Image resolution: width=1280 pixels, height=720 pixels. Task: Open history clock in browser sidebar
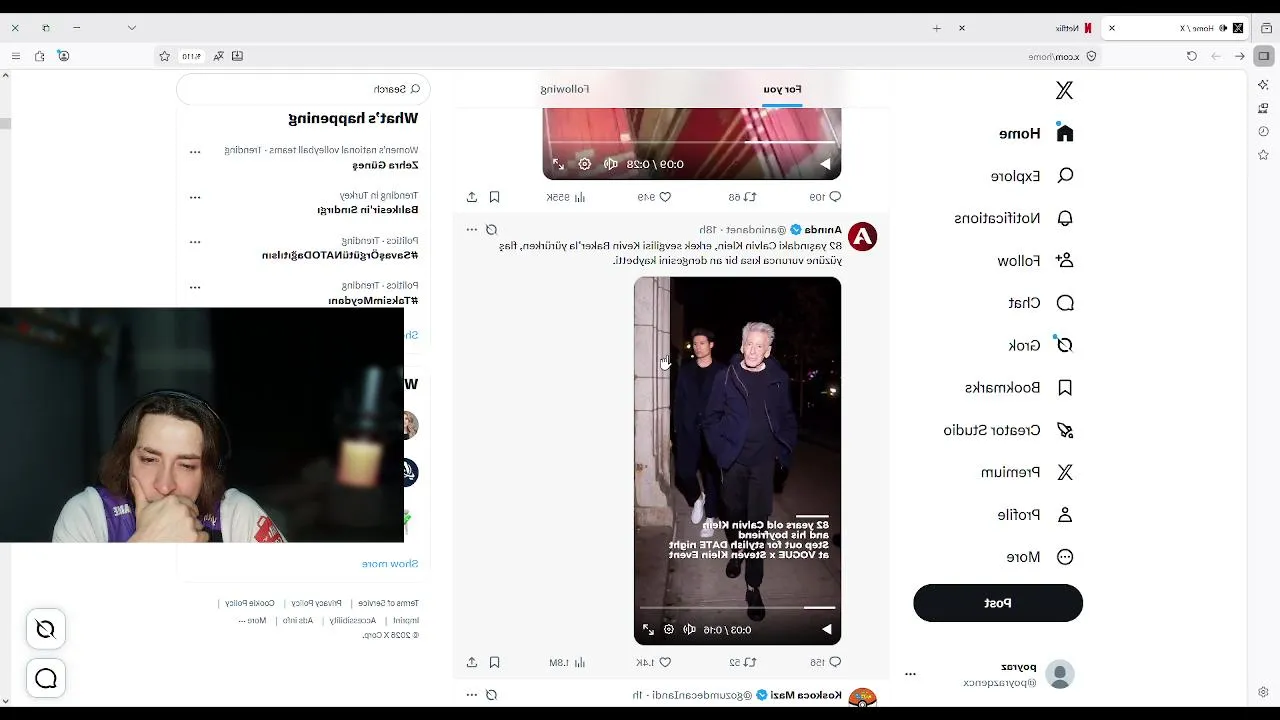click(x=1264, y=131)
